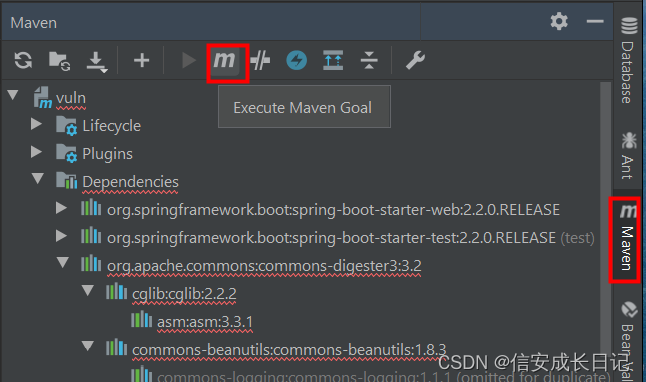646x382 pixels.
Task: Collapse the Dependencies node
Action: [x=37, y=178]
